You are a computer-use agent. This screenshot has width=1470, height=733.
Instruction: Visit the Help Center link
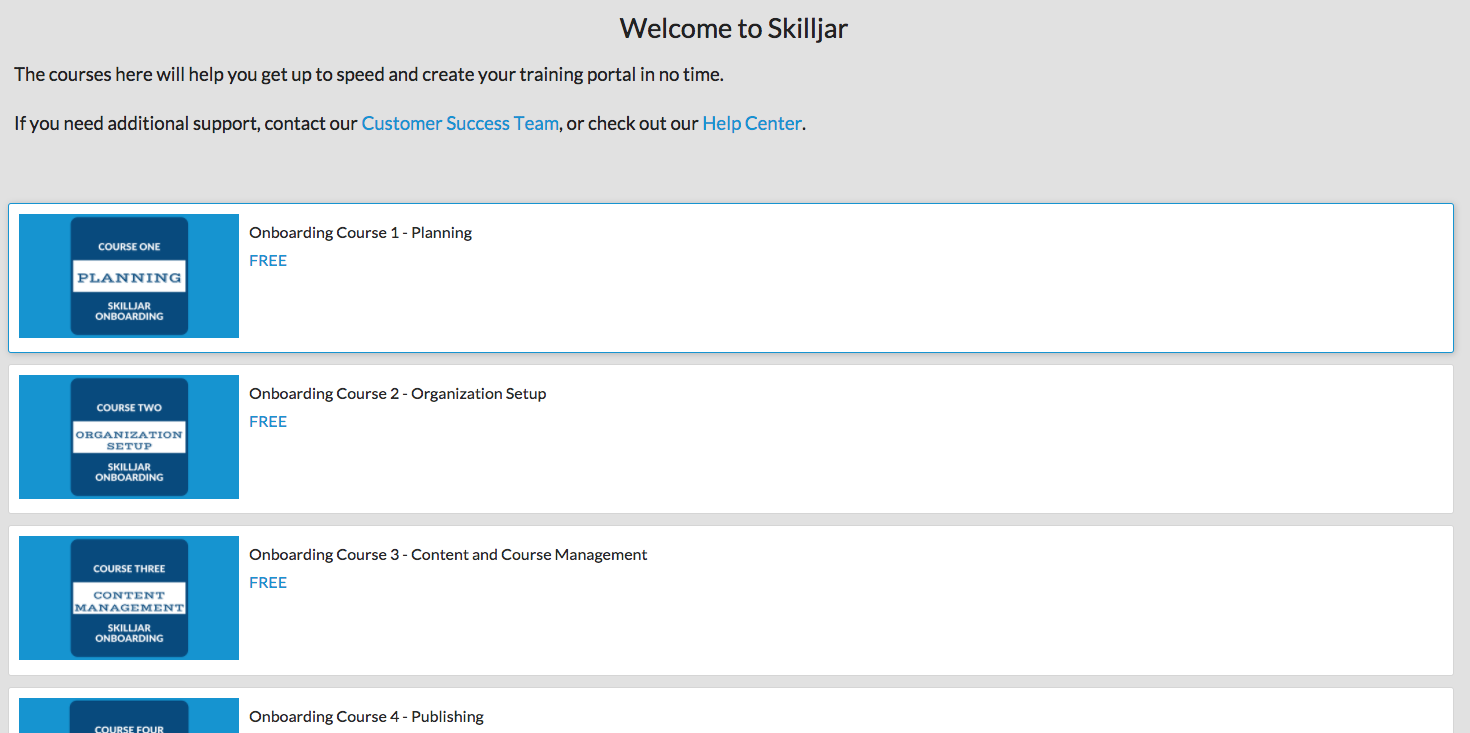(751, 124)
